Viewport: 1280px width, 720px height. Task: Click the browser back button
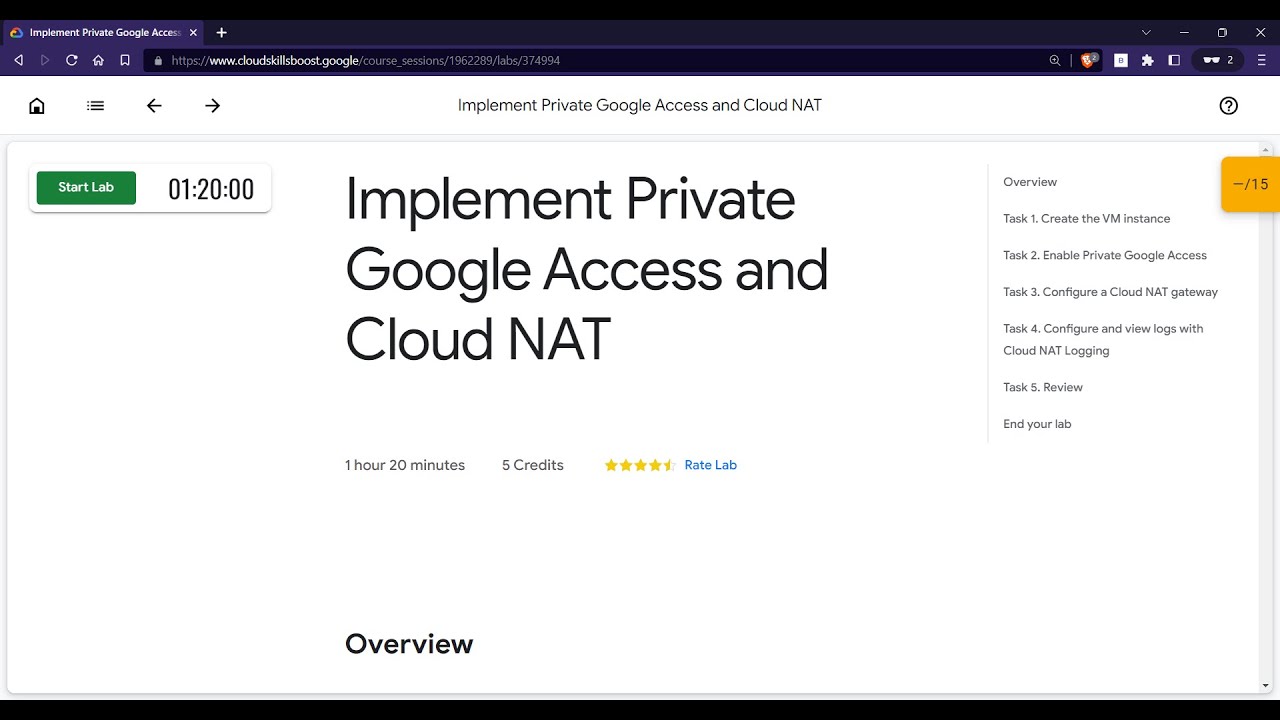pos(18,60)
